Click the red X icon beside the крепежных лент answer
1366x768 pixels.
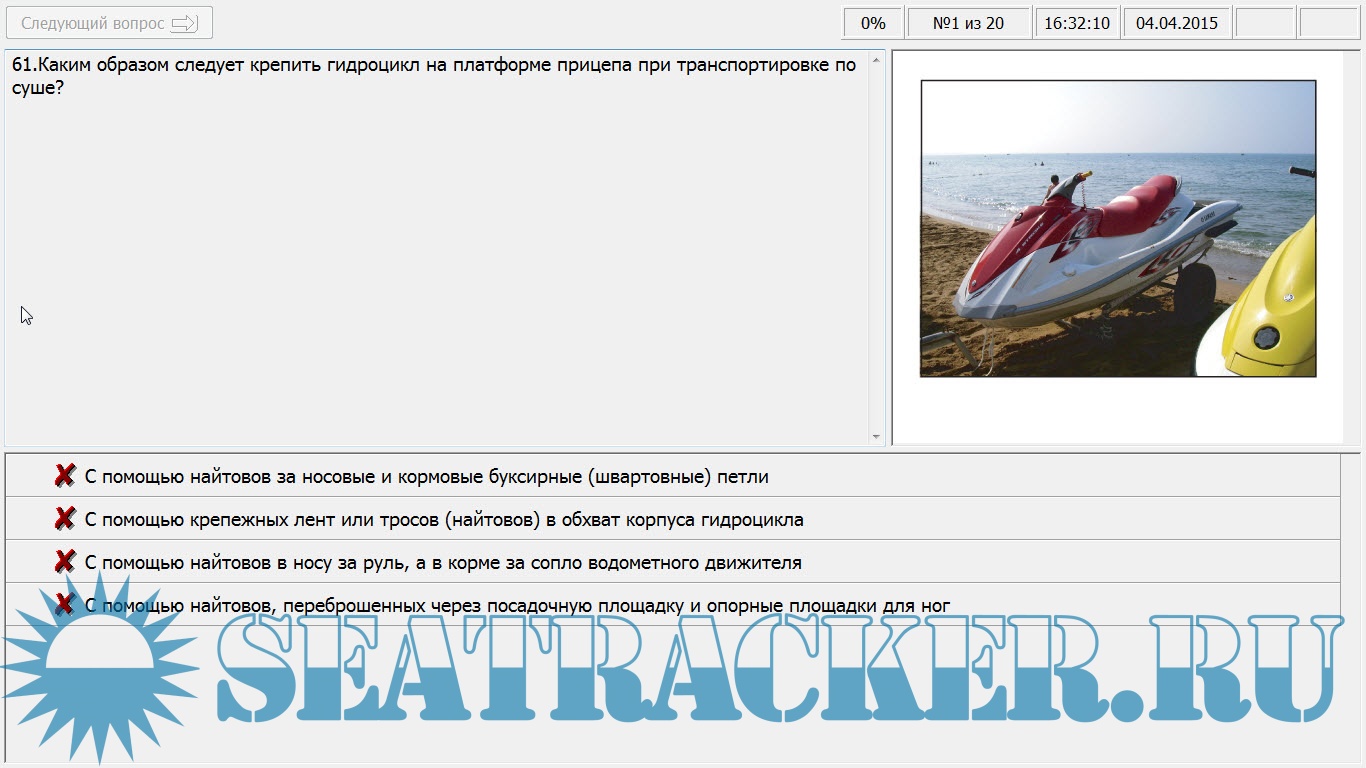(65, 519)
